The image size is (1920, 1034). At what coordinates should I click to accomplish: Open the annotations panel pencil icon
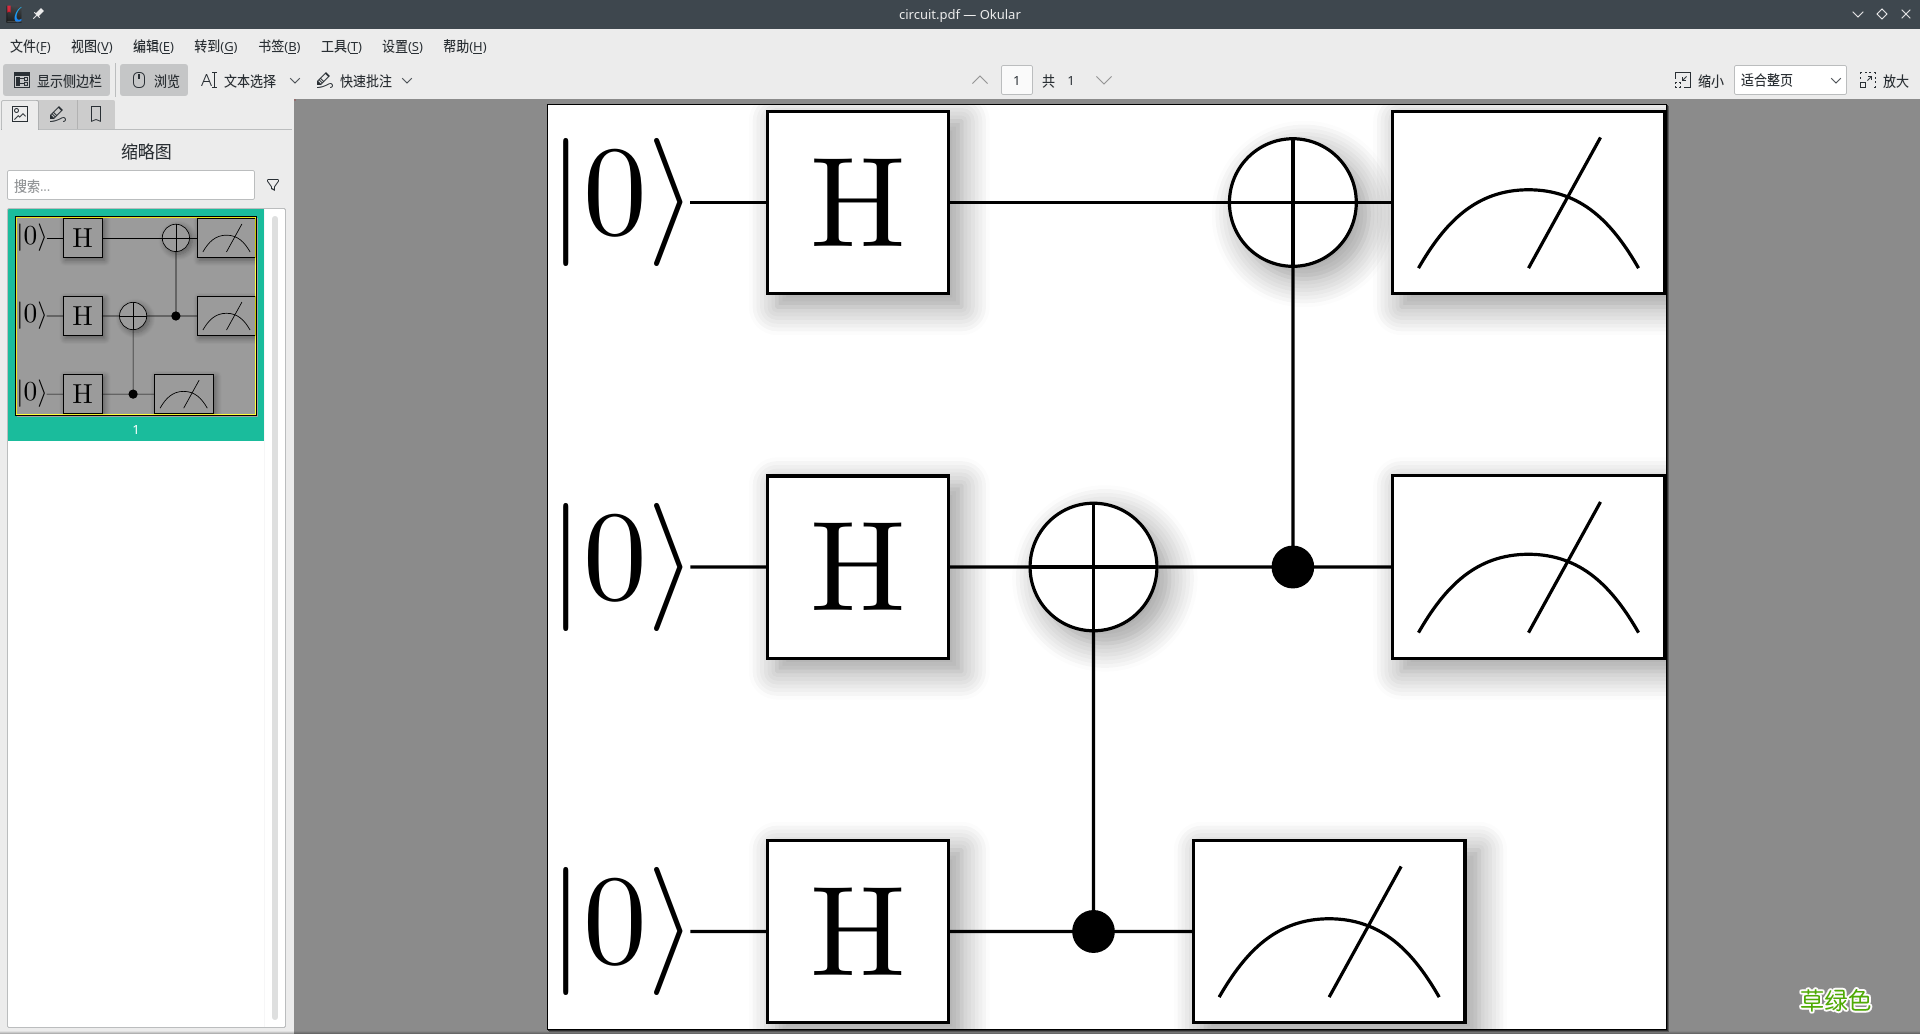tap(58, 115)
